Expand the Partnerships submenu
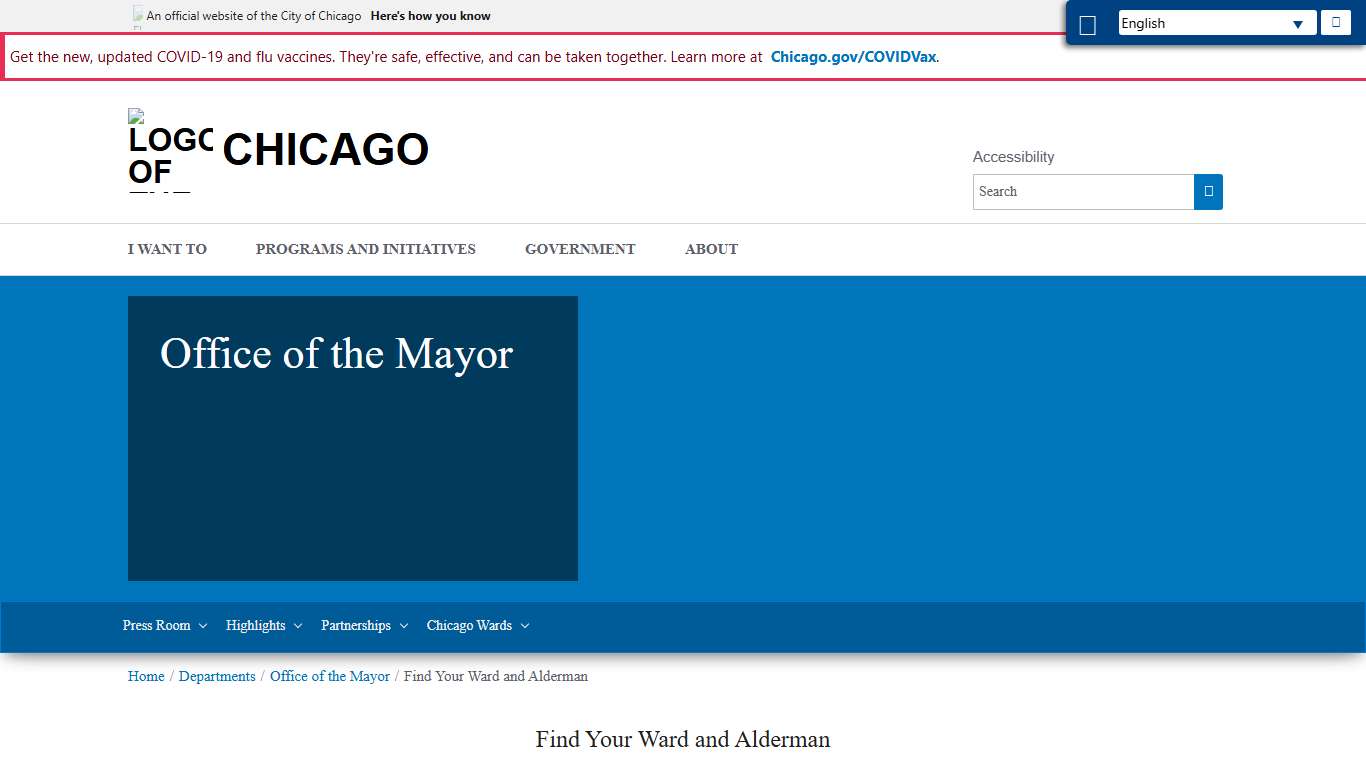Screen dimensions: 1366x768 [364, 625]
